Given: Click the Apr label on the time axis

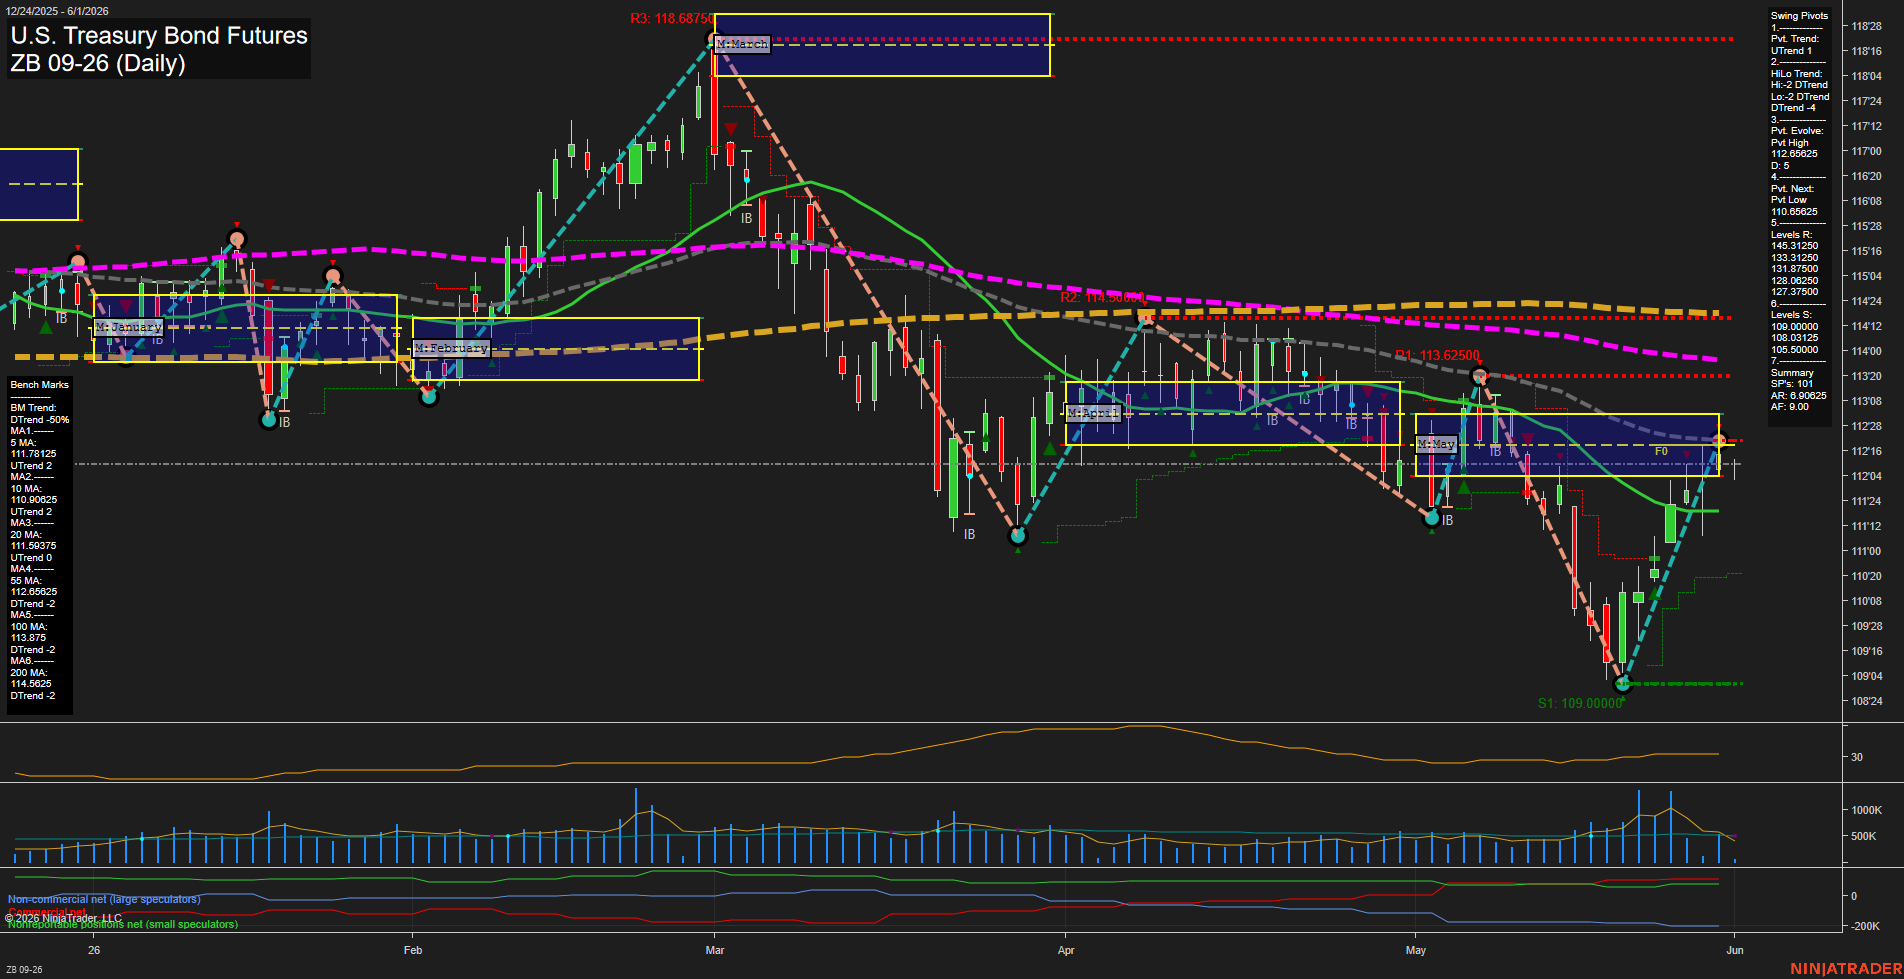Looking at the screenshot, I should (x=1066, y=950).
